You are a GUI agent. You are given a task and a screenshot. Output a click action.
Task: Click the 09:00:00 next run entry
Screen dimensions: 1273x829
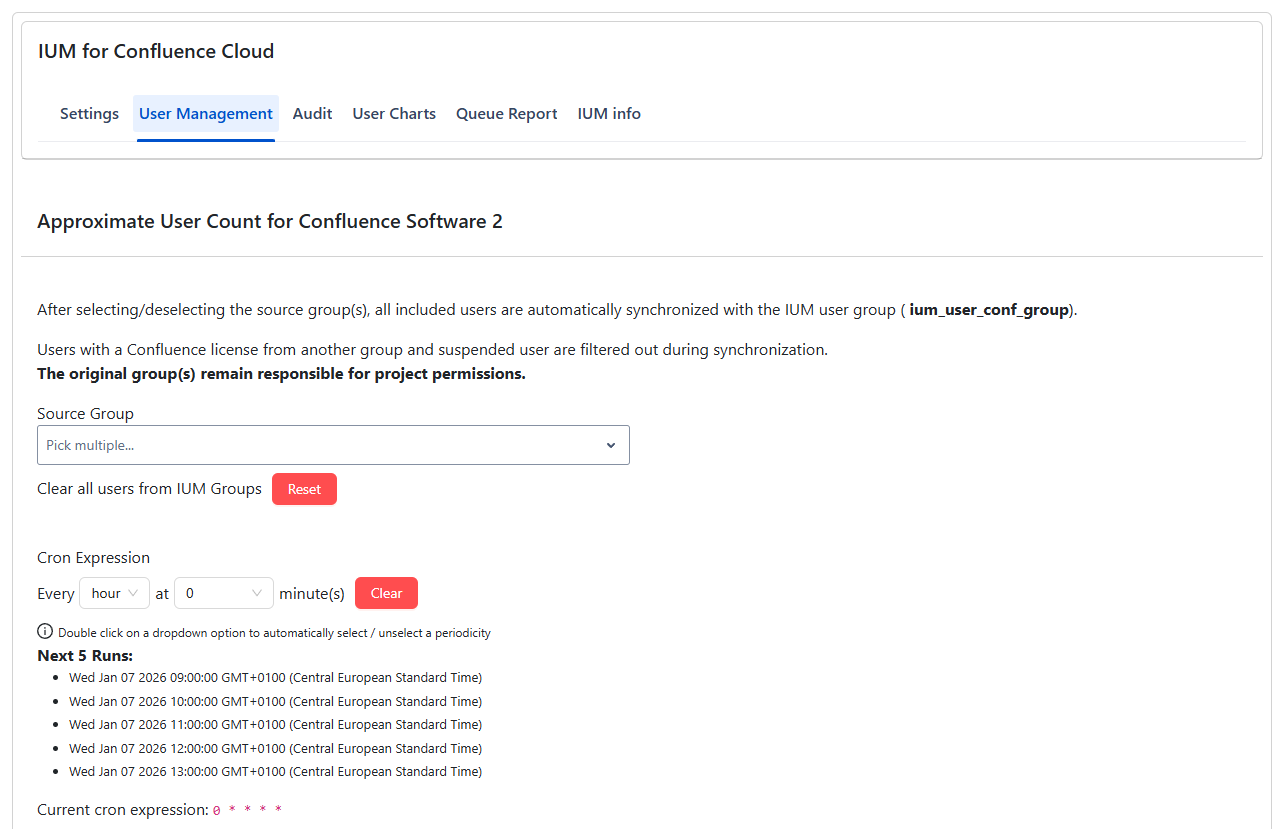point(275,678)
